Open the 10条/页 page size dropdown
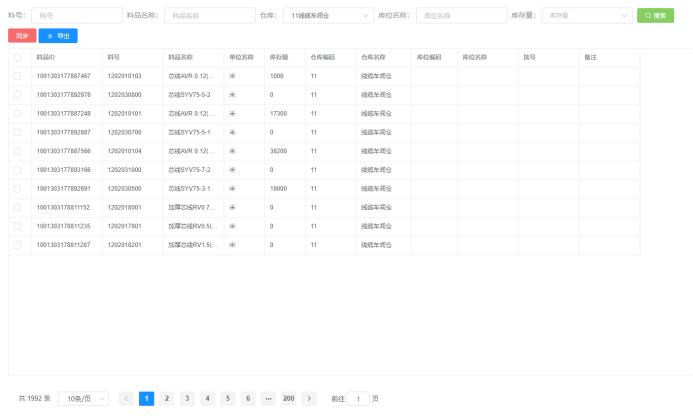Image resolution: width=693 pixels, height=419 pixels. pos(83,398)
